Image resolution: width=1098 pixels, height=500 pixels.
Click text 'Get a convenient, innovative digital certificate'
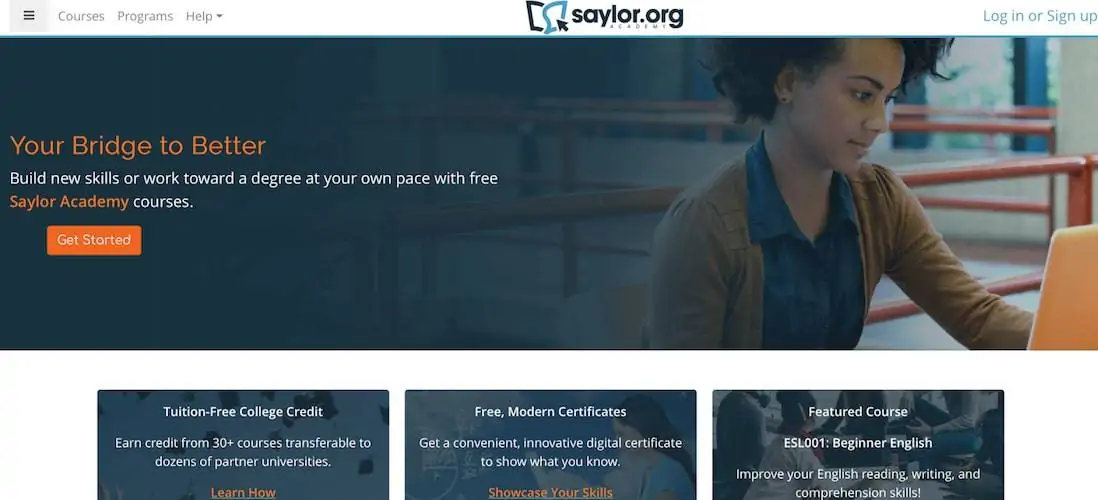pyautogui.click(x=550, y=443)
